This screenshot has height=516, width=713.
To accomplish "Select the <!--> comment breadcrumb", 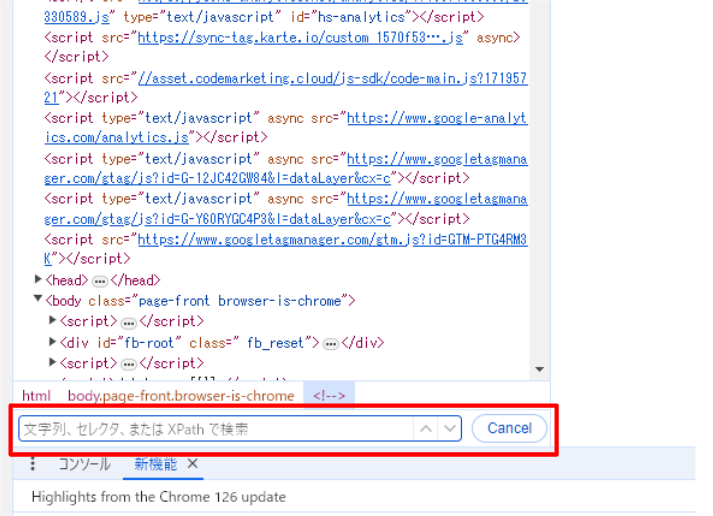I will [x=329, y=396].
